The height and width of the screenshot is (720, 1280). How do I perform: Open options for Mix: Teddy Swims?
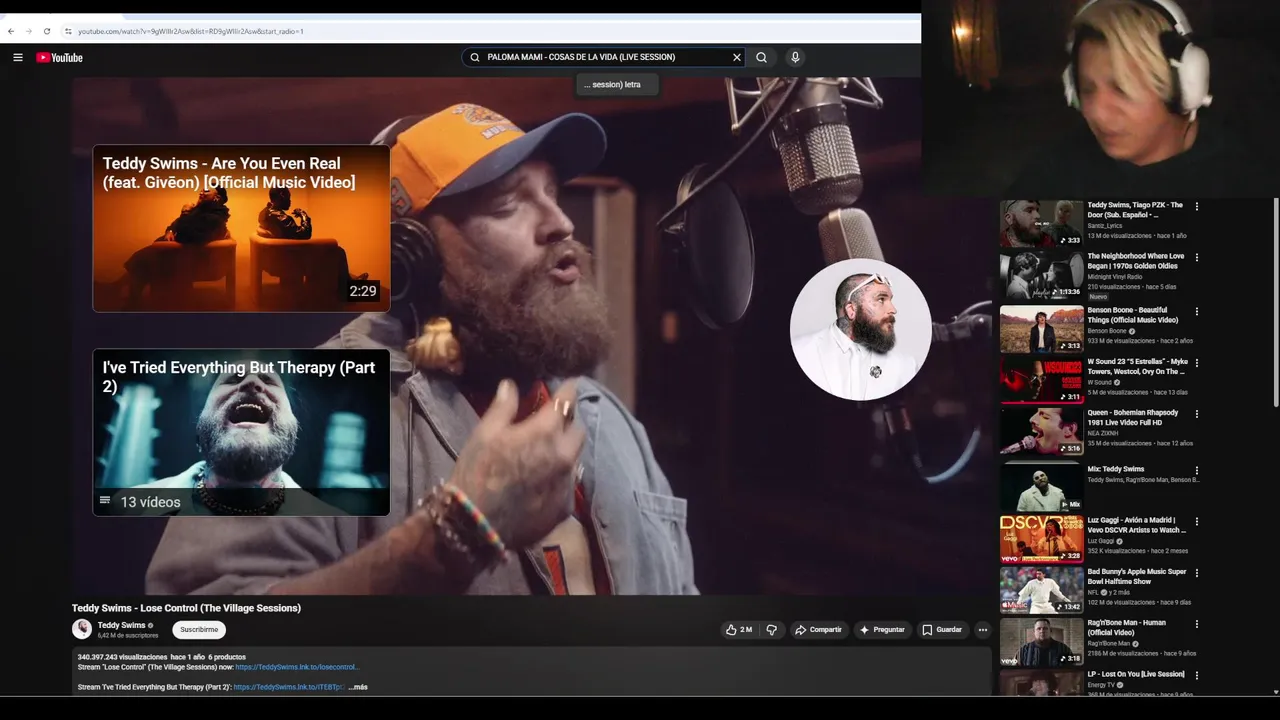point(1197,471)
